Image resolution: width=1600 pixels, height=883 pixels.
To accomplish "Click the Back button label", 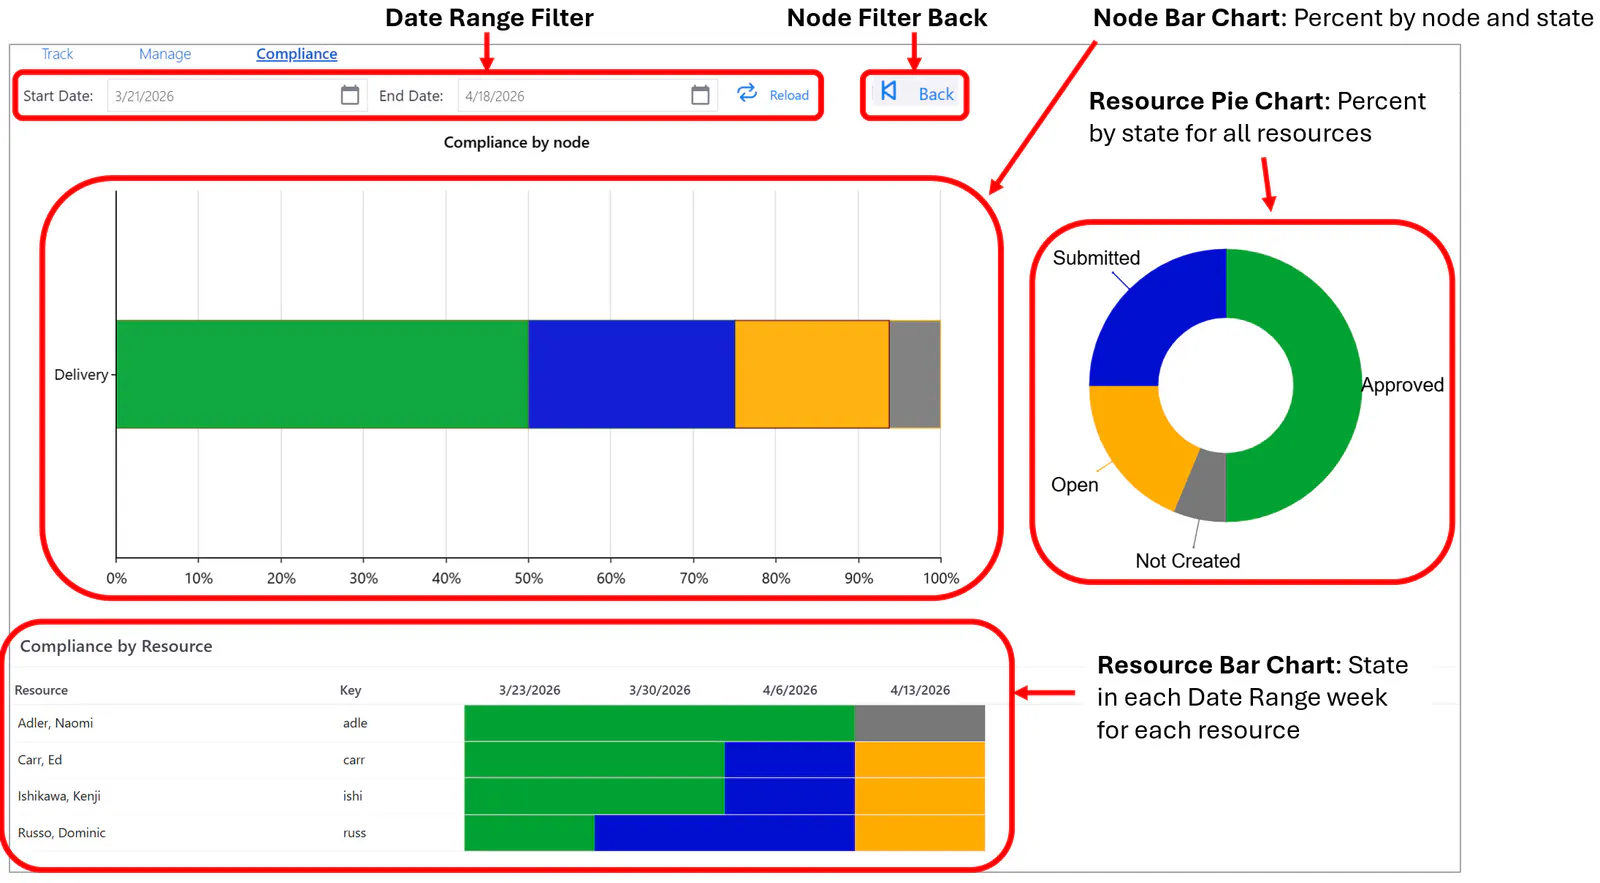I will 936,94.
